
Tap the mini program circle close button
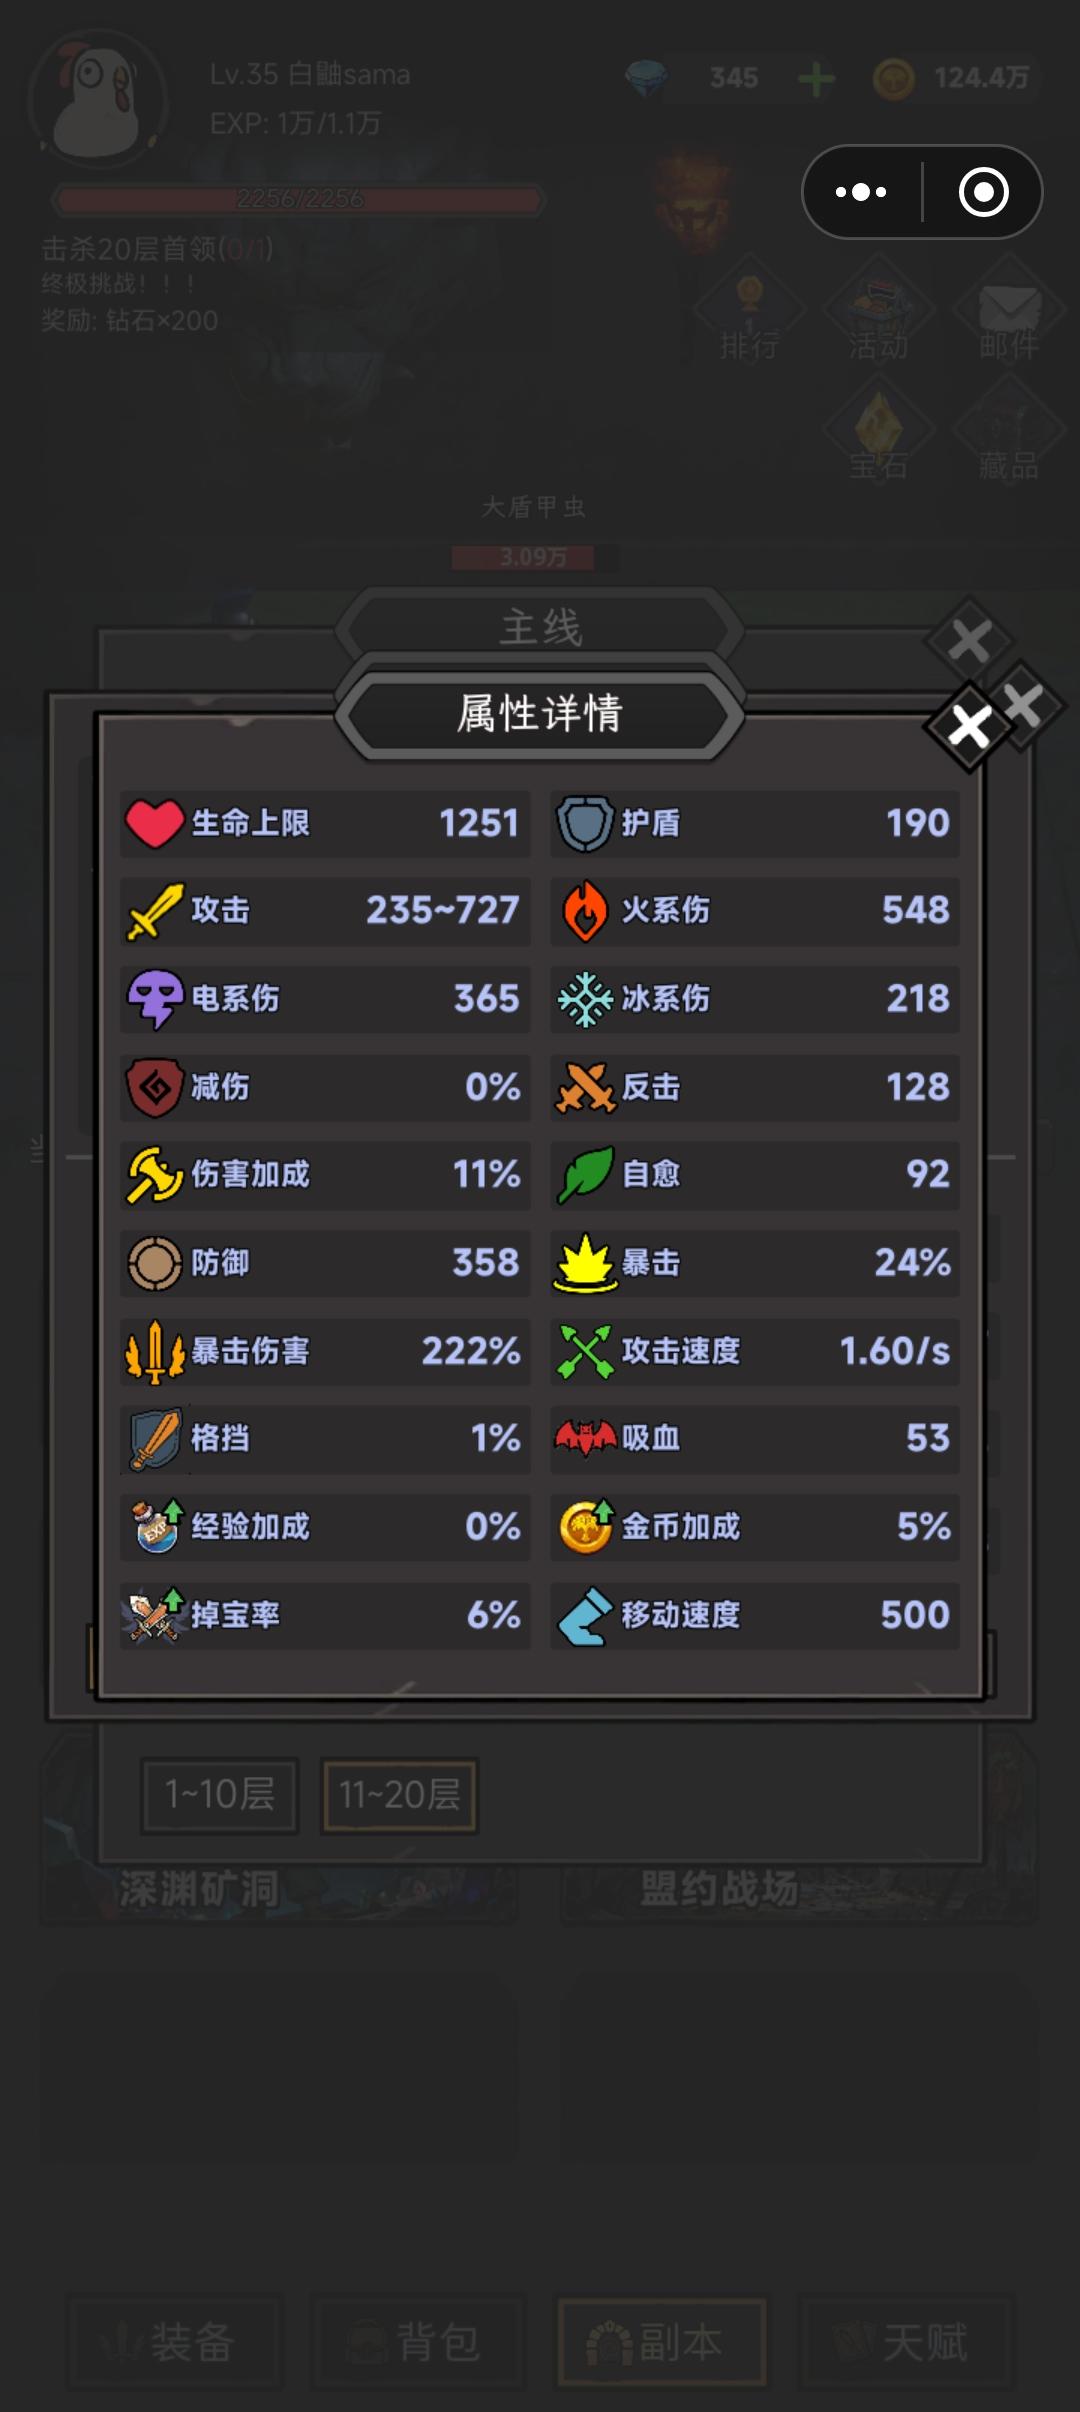pos(984,192)
